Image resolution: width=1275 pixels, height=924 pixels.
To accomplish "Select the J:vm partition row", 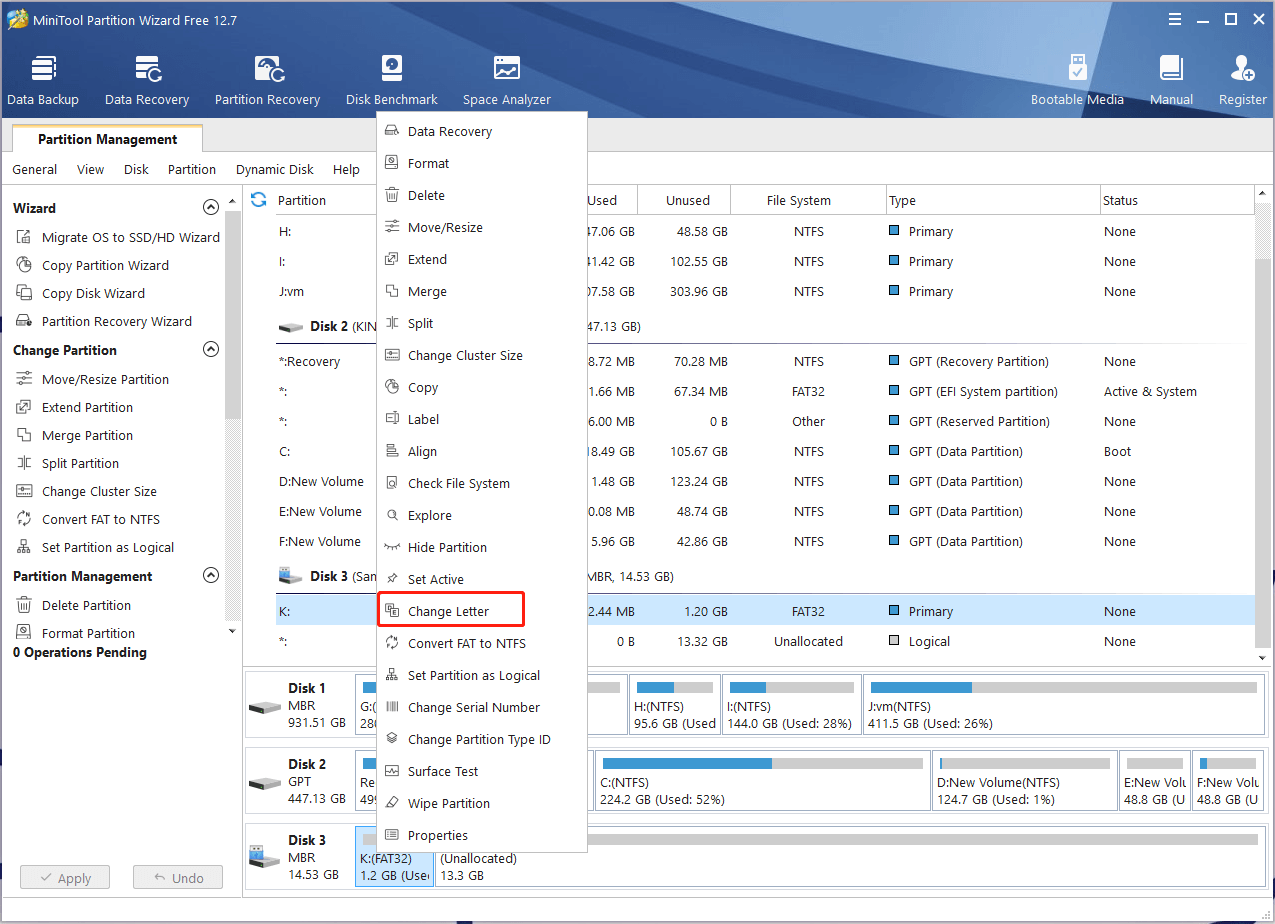I will [x=766, y=292].
